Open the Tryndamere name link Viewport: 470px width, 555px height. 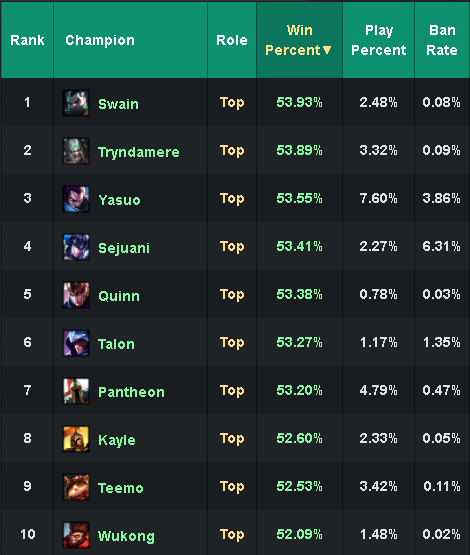[139, 152]
